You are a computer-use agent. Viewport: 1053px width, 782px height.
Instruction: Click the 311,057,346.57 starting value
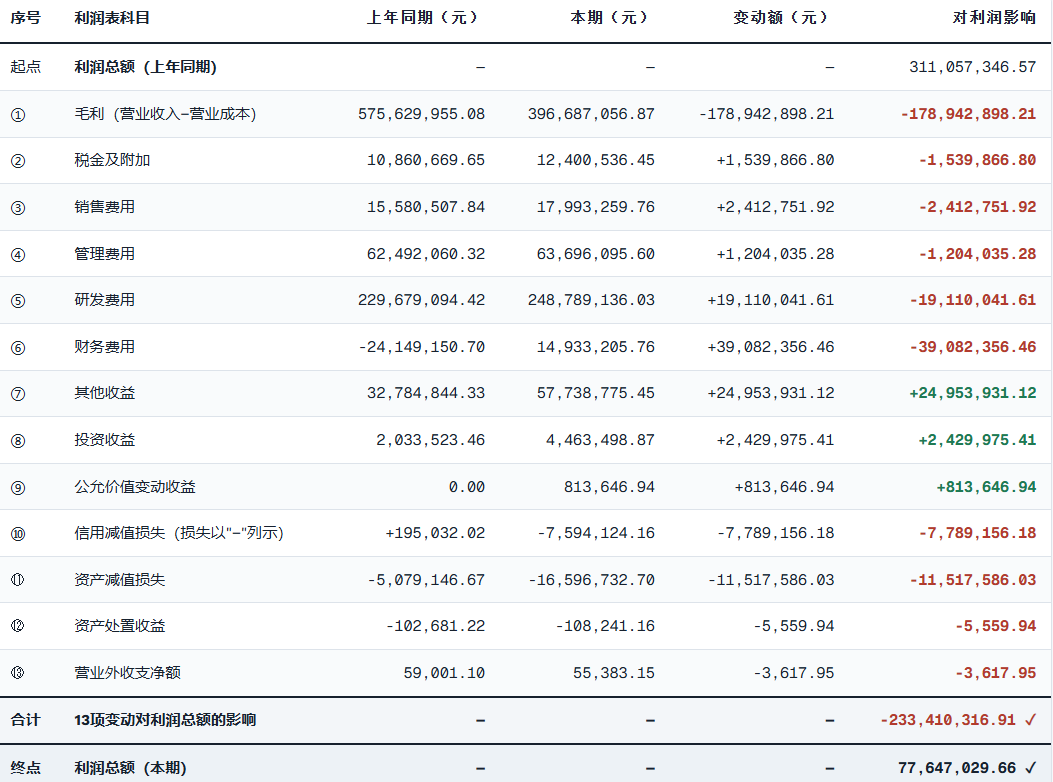pos(972,67)
